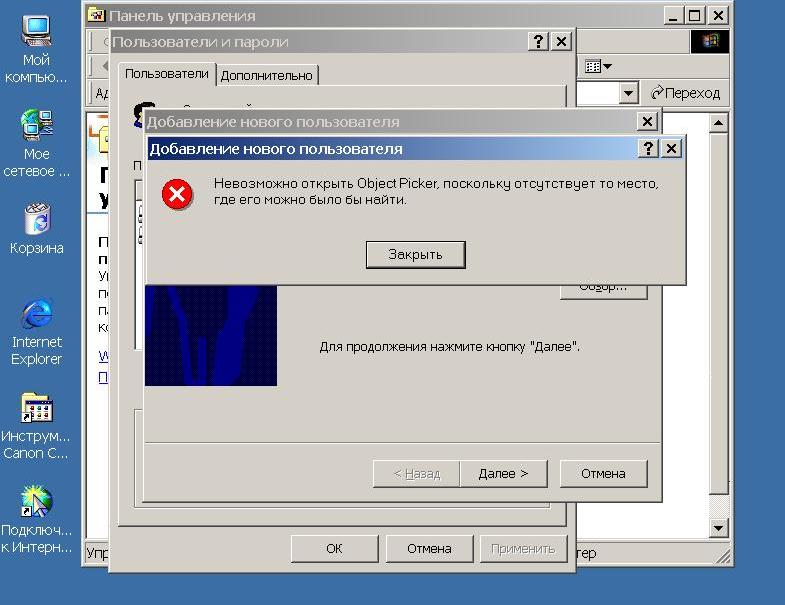Open the Views dropdown in Control Panel toolbar
The width and height of the screenshot is (785, 605).
click(x=598, y=66)
